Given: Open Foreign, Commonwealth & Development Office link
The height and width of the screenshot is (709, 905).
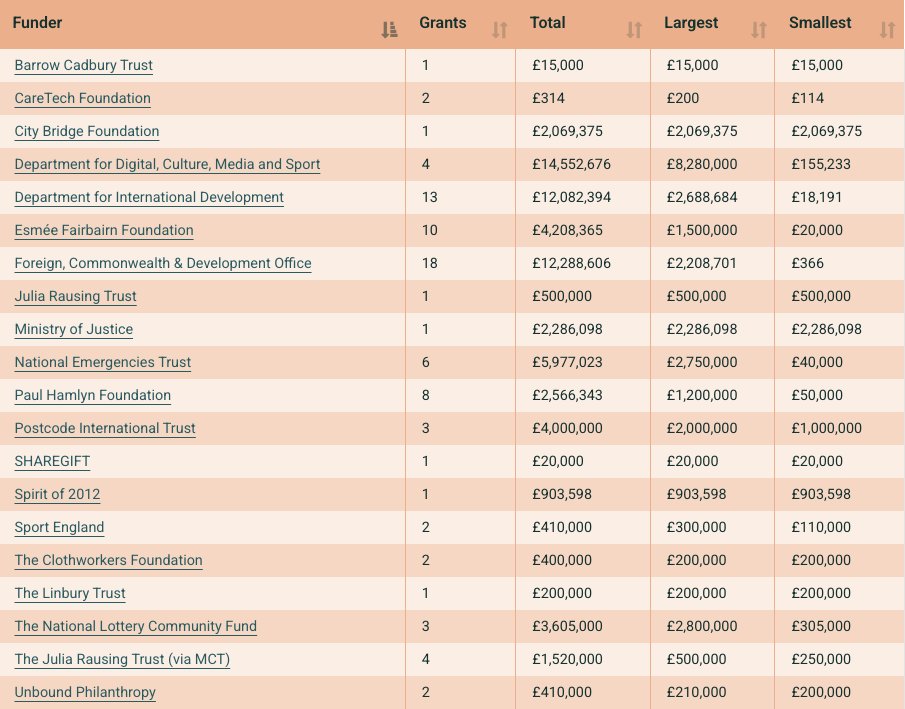Looking at the screenshot, I should [x=163, y=263].
